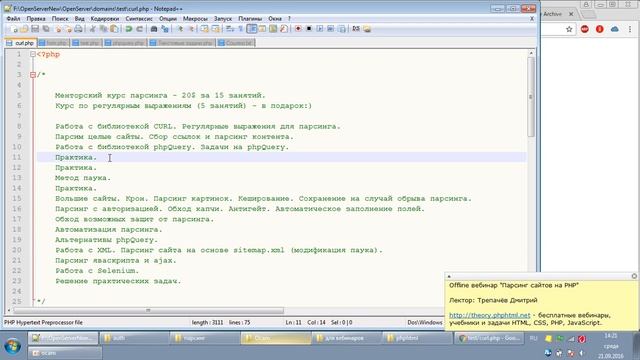Paste using the clipboard toolbar icon
The height and width of the screenshot is (360, 640).
tap(115, 29)
